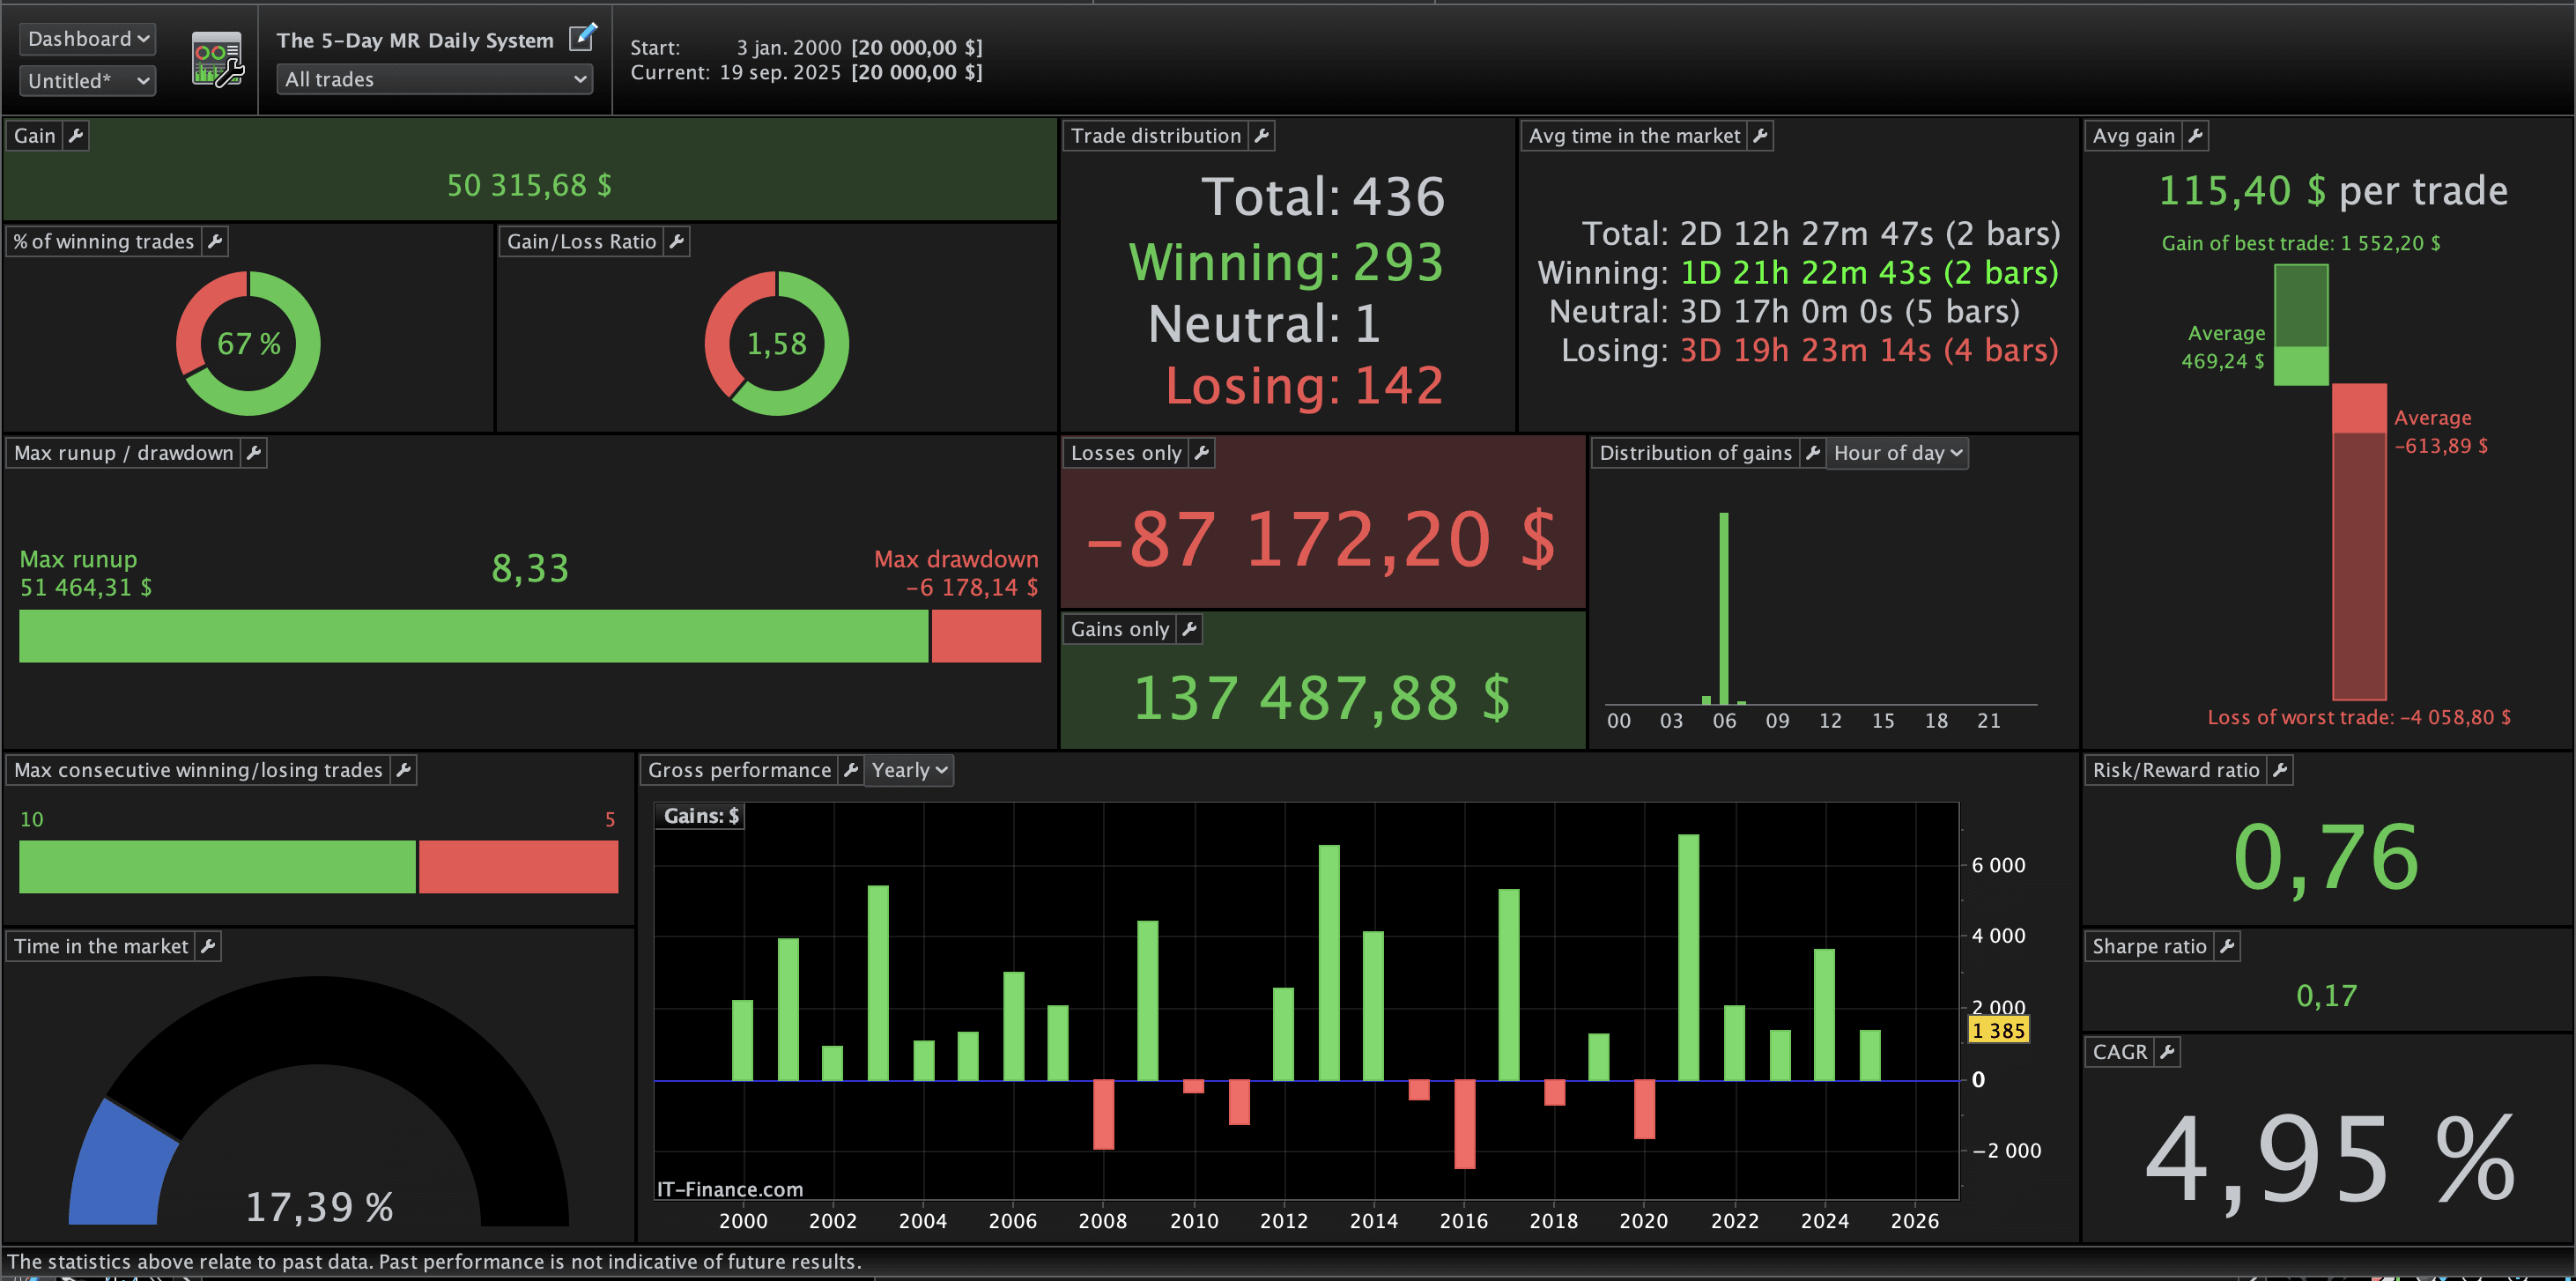Click the 06 hour gains distribution bar
This screenshot has height=1281, width=2576.
point(1723,608)
